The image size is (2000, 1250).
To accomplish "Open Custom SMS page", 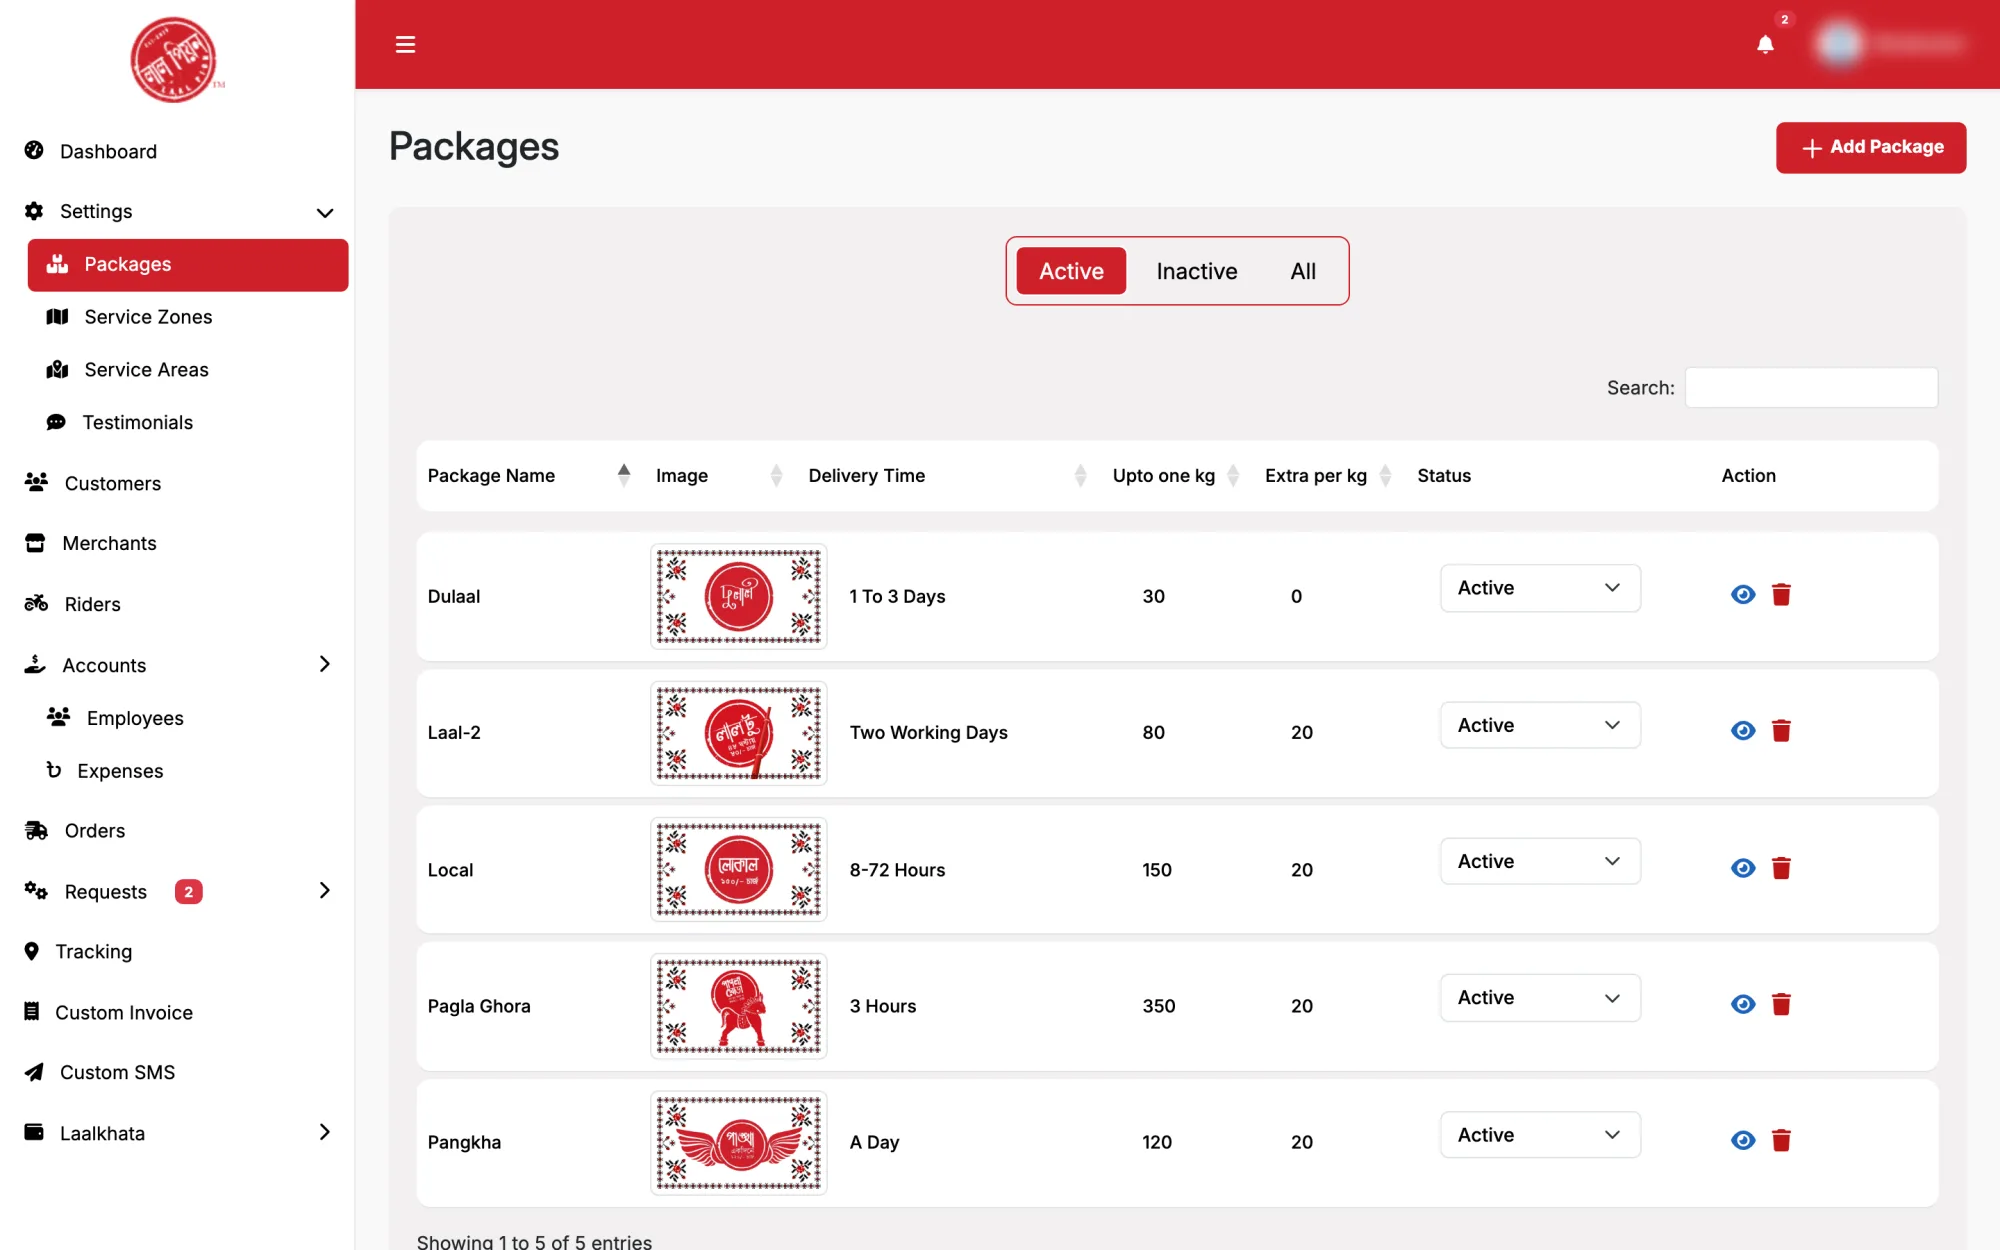I will (x=117, y=1073).
